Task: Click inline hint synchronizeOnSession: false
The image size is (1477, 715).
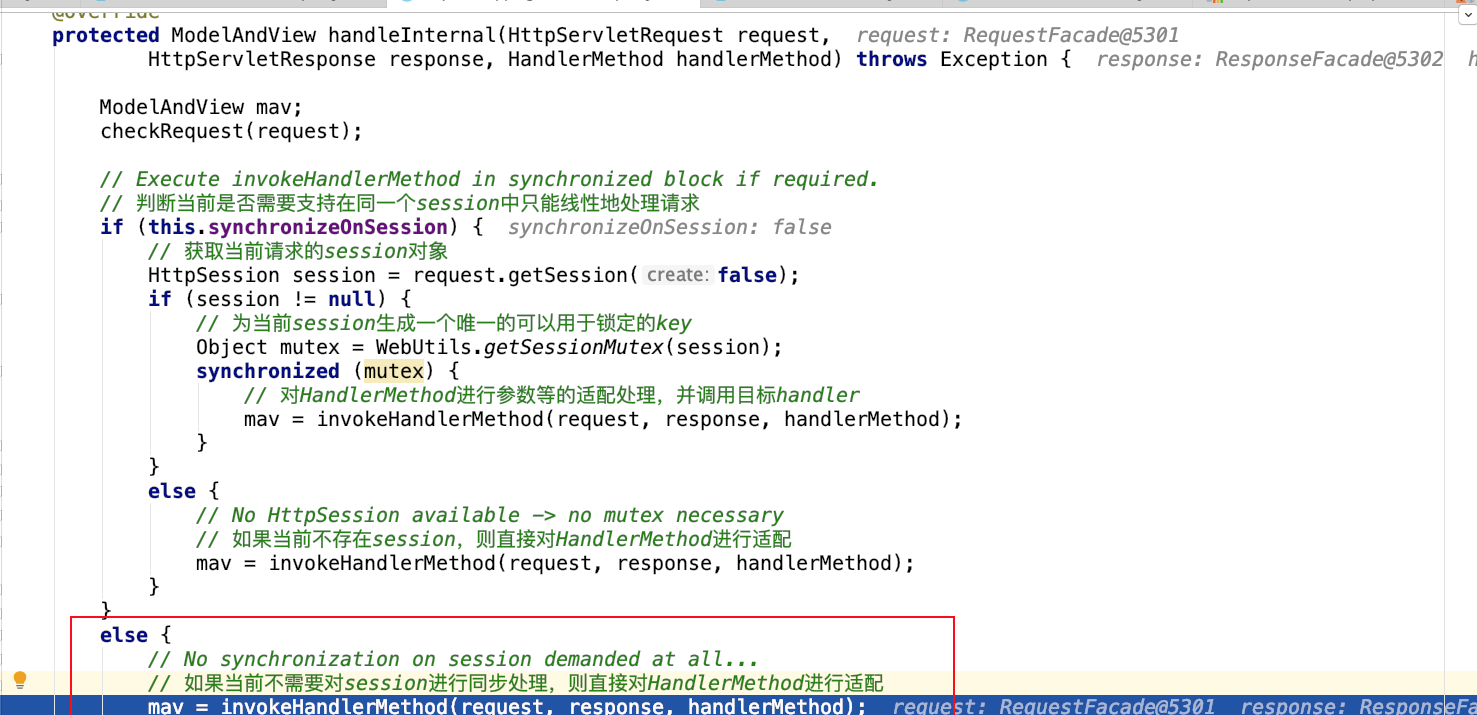Action: (x=670, y=227)
